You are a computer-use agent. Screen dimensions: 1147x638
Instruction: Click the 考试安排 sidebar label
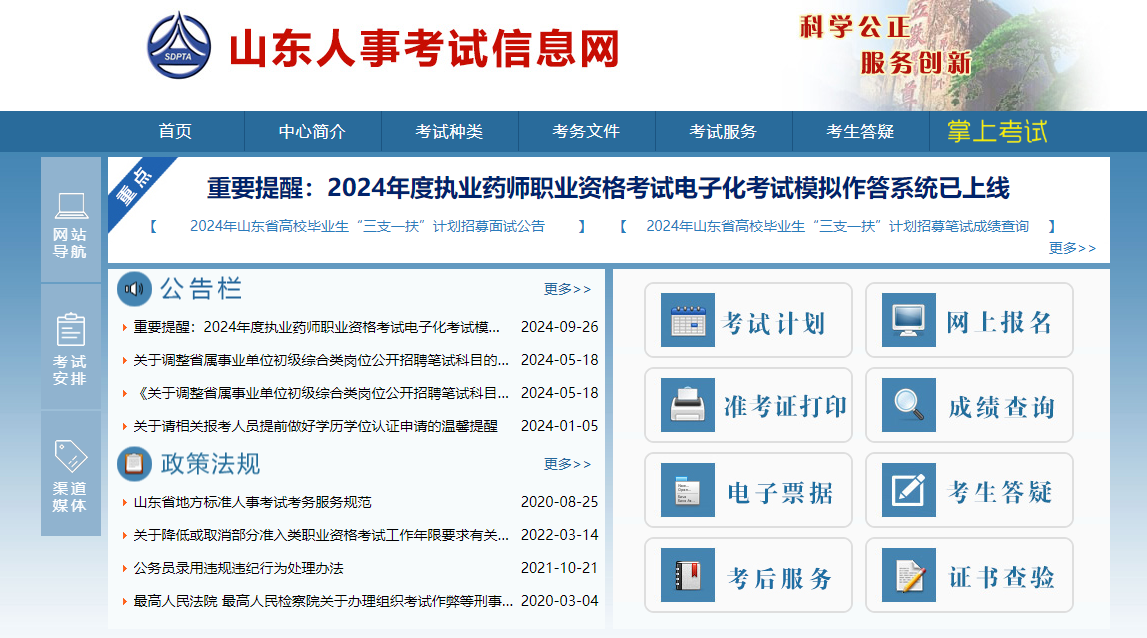[70, 370]
